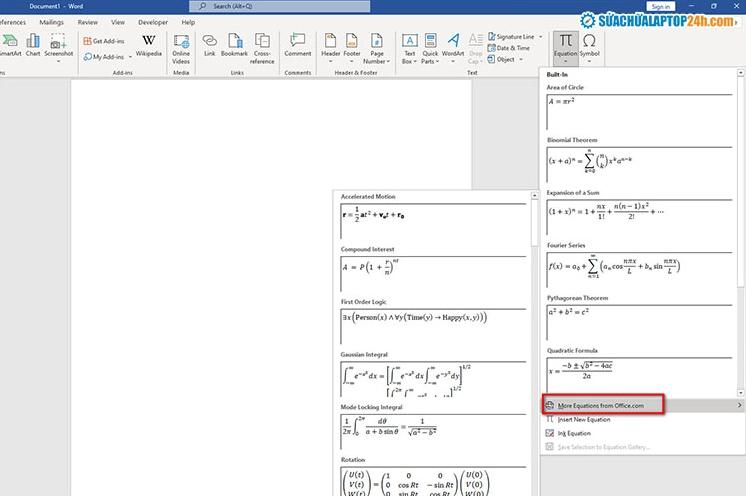Insert the Binomial Theorem equation
The width and height of the screenshot is (746, 496).
pos(639,164)
